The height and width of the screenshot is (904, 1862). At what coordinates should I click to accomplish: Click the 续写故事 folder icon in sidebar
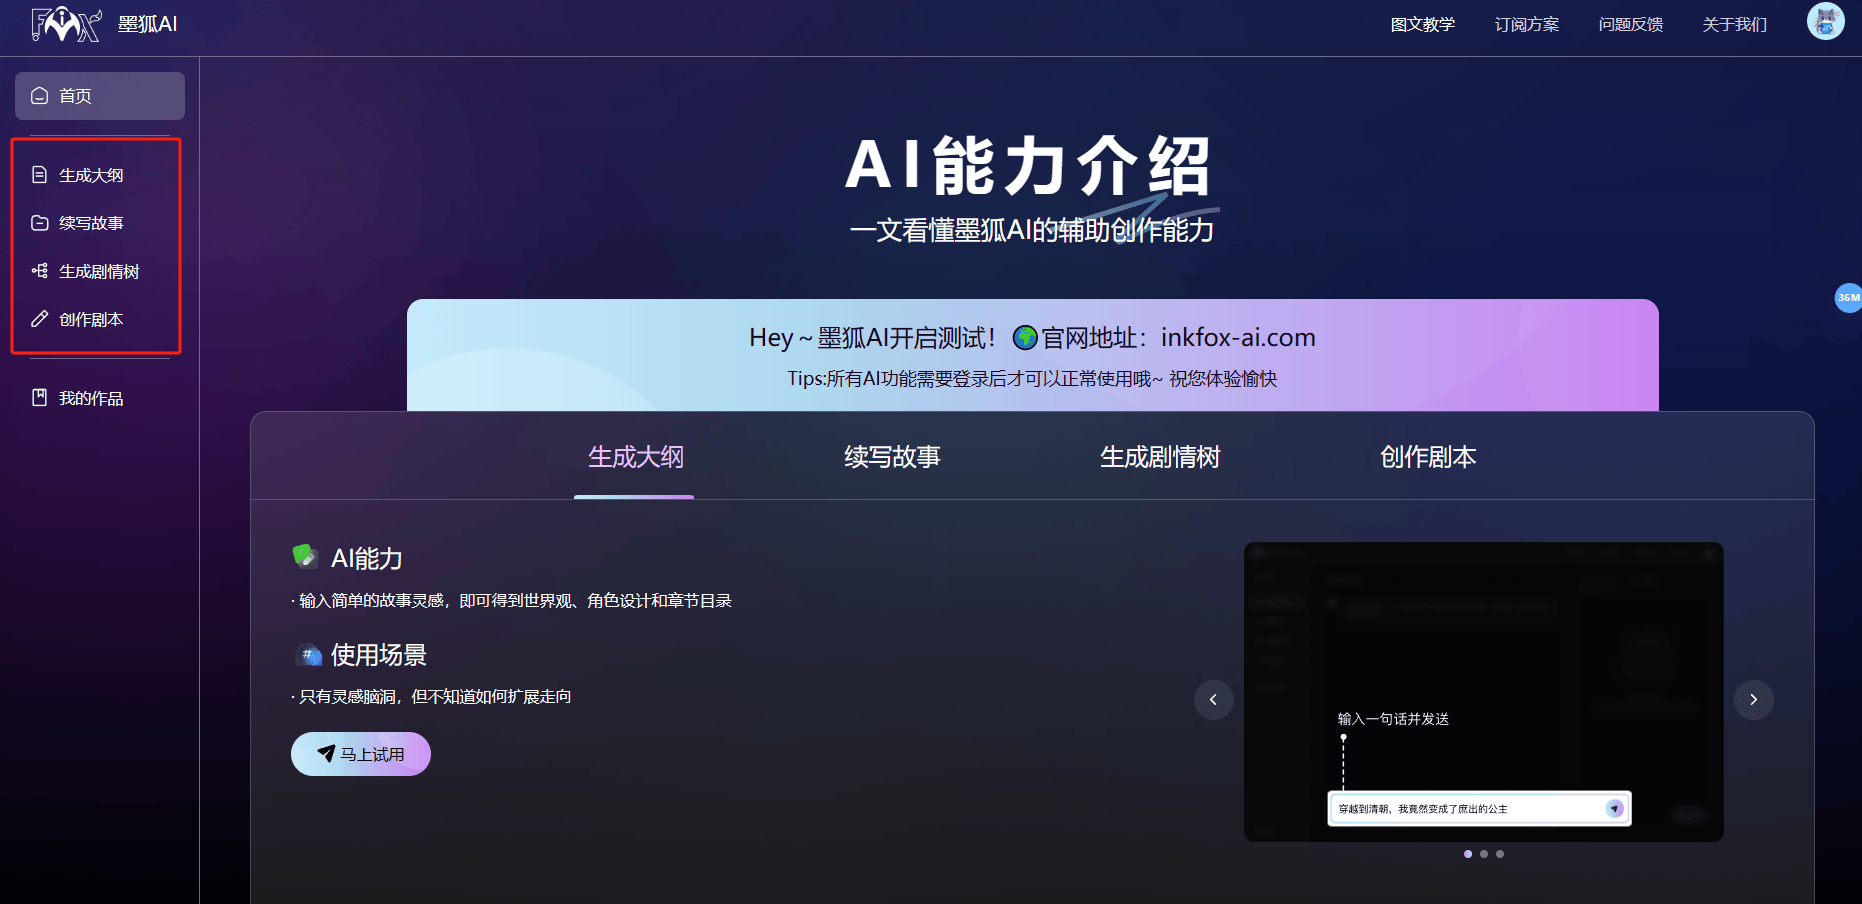coord(40,223)
